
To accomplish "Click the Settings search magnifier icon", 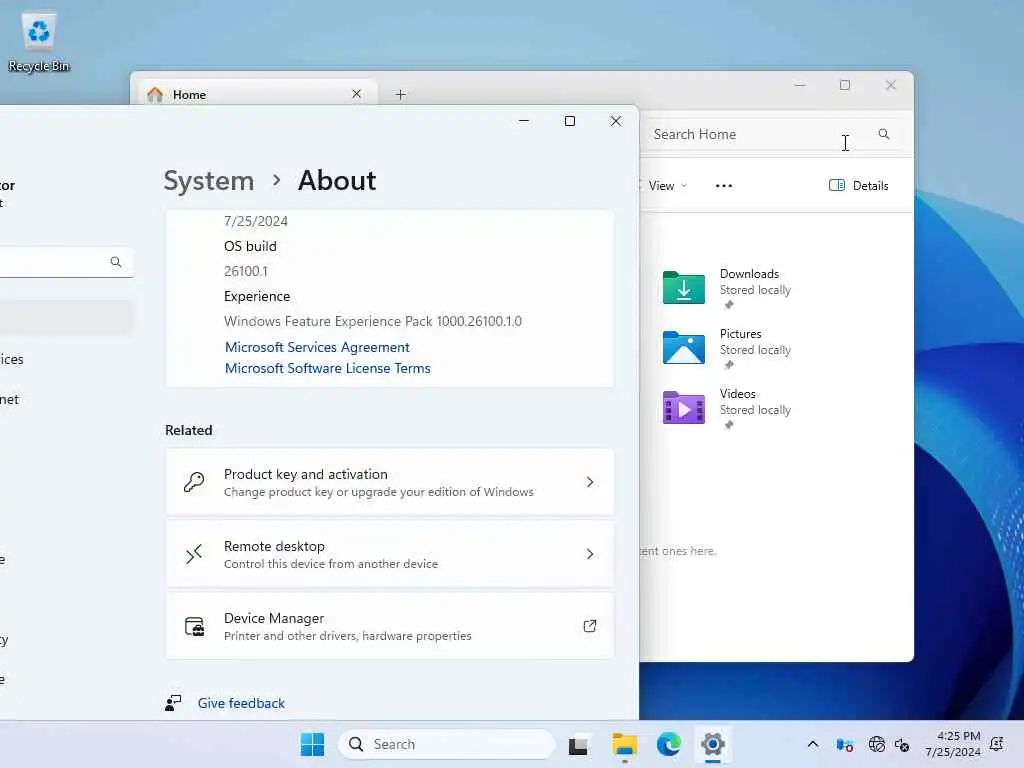I will pos(116,262).
